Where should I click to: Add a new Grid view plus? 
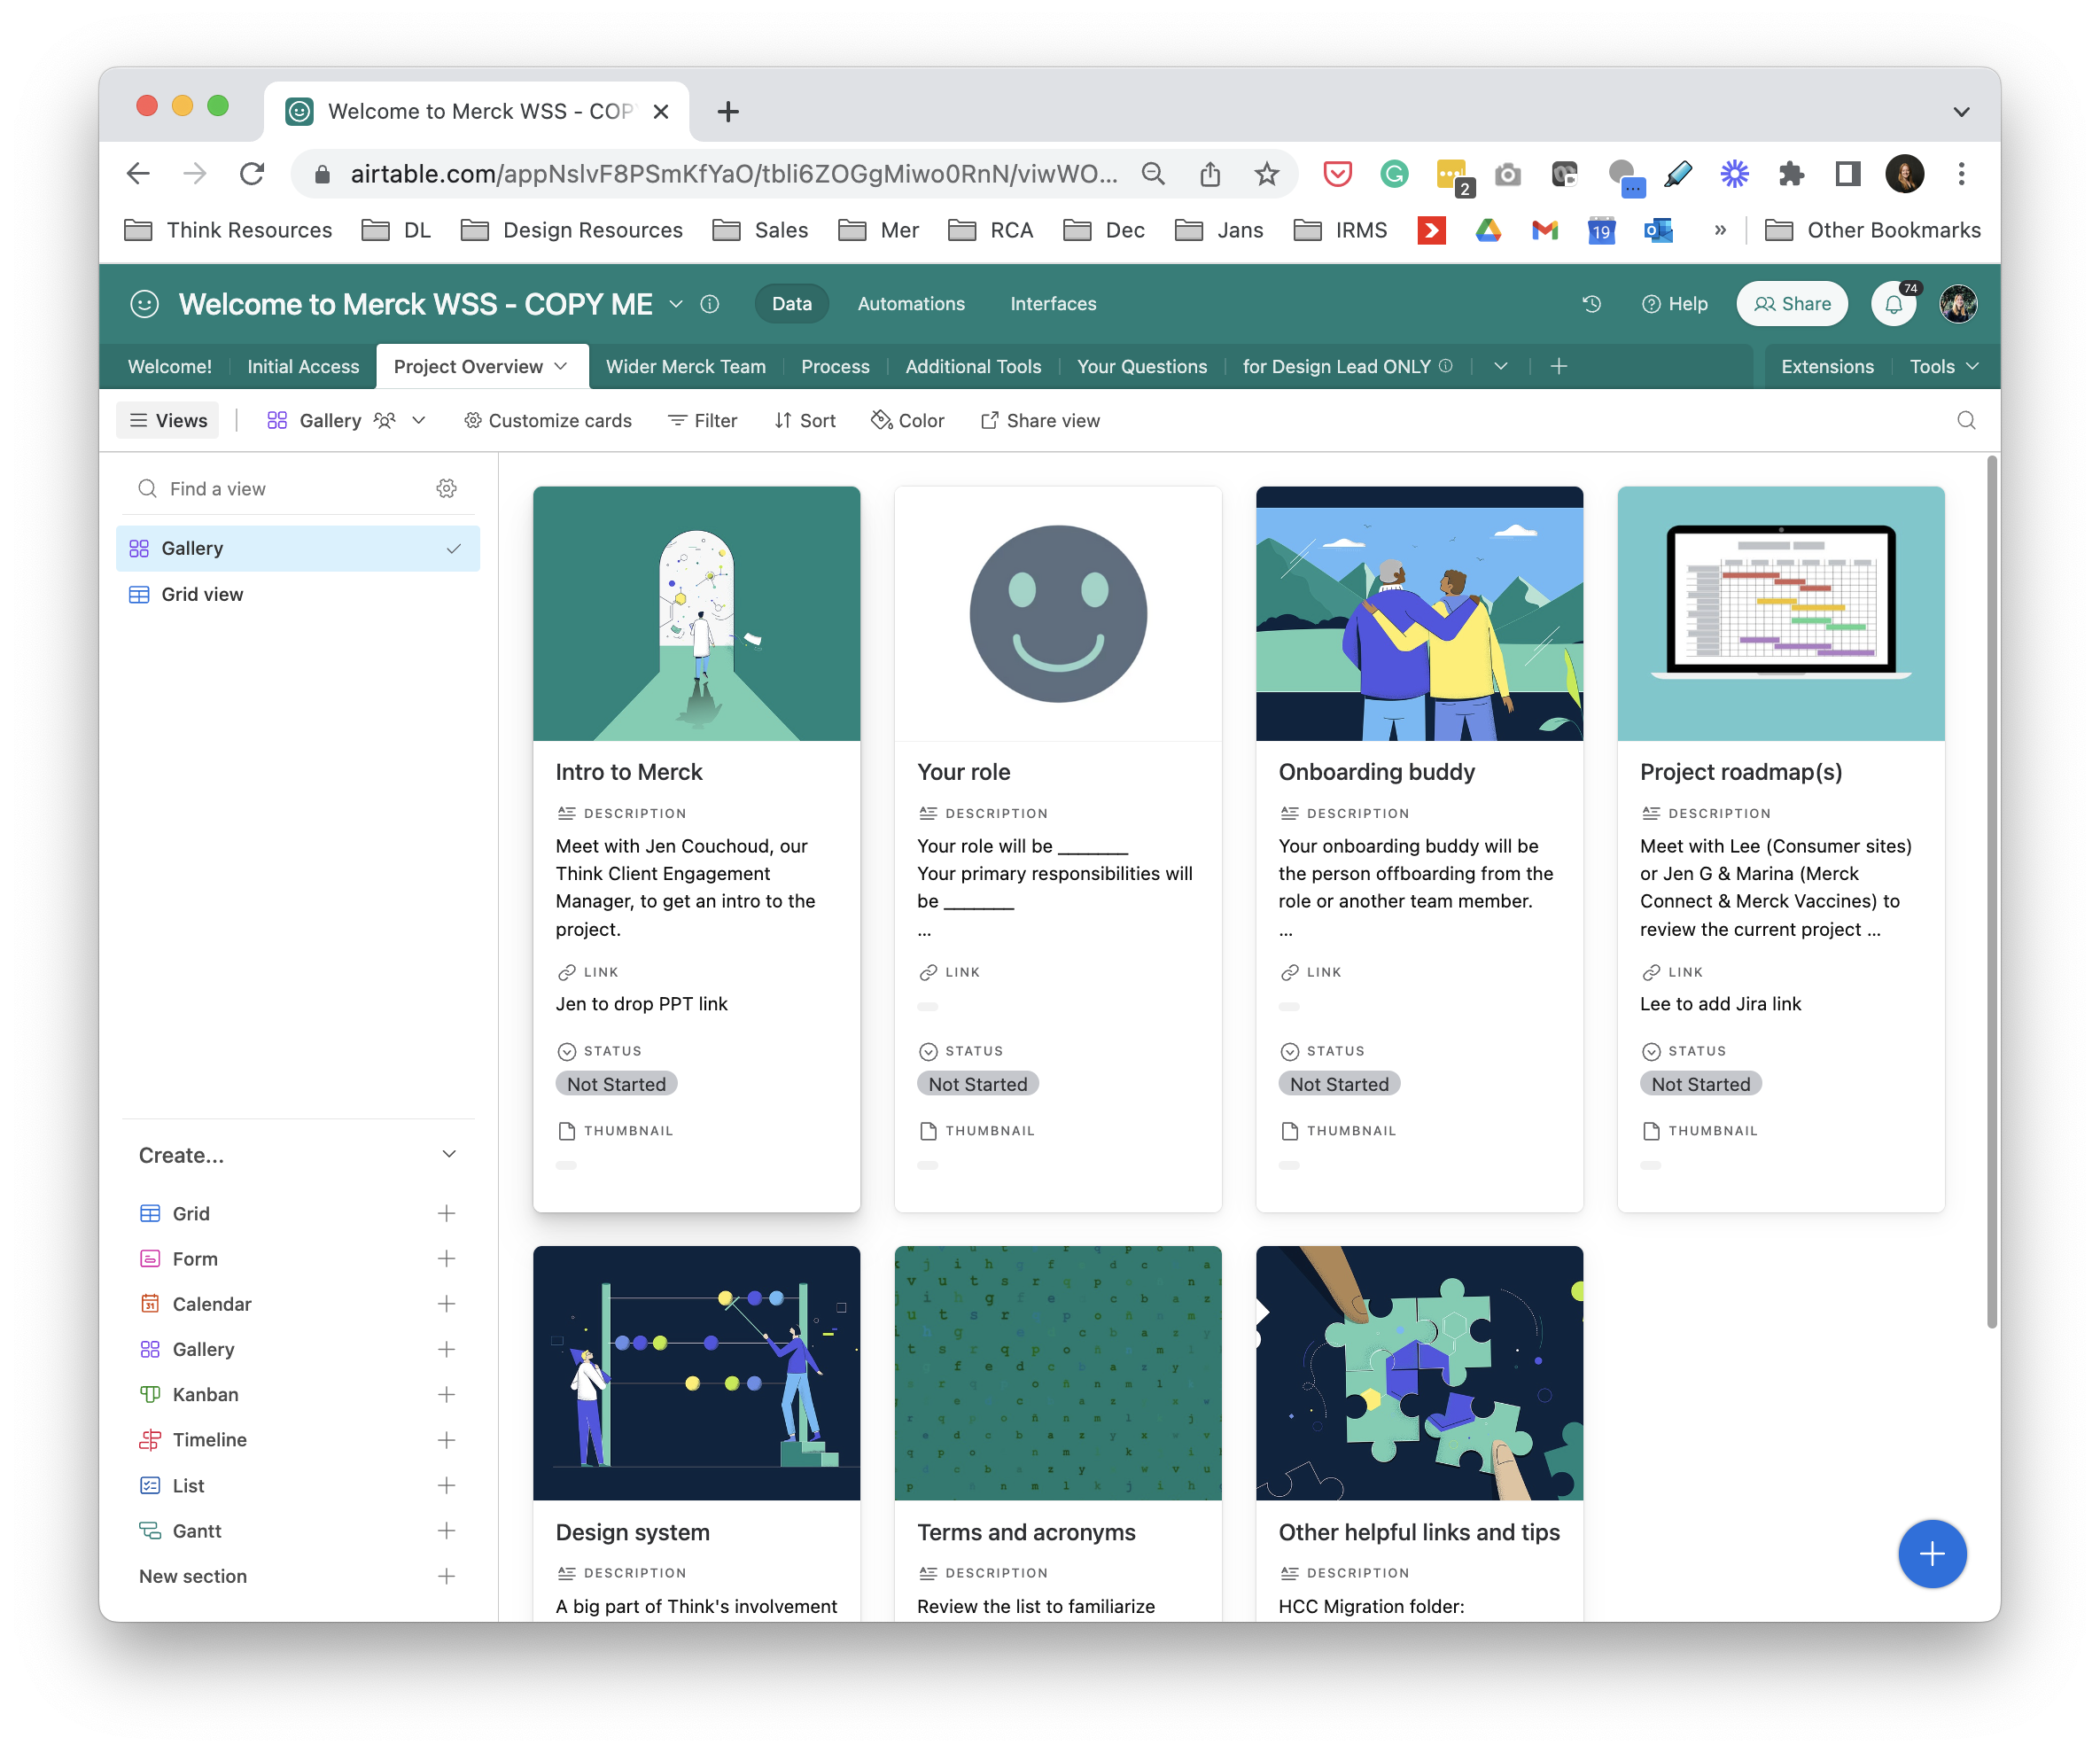point(446,1213)
